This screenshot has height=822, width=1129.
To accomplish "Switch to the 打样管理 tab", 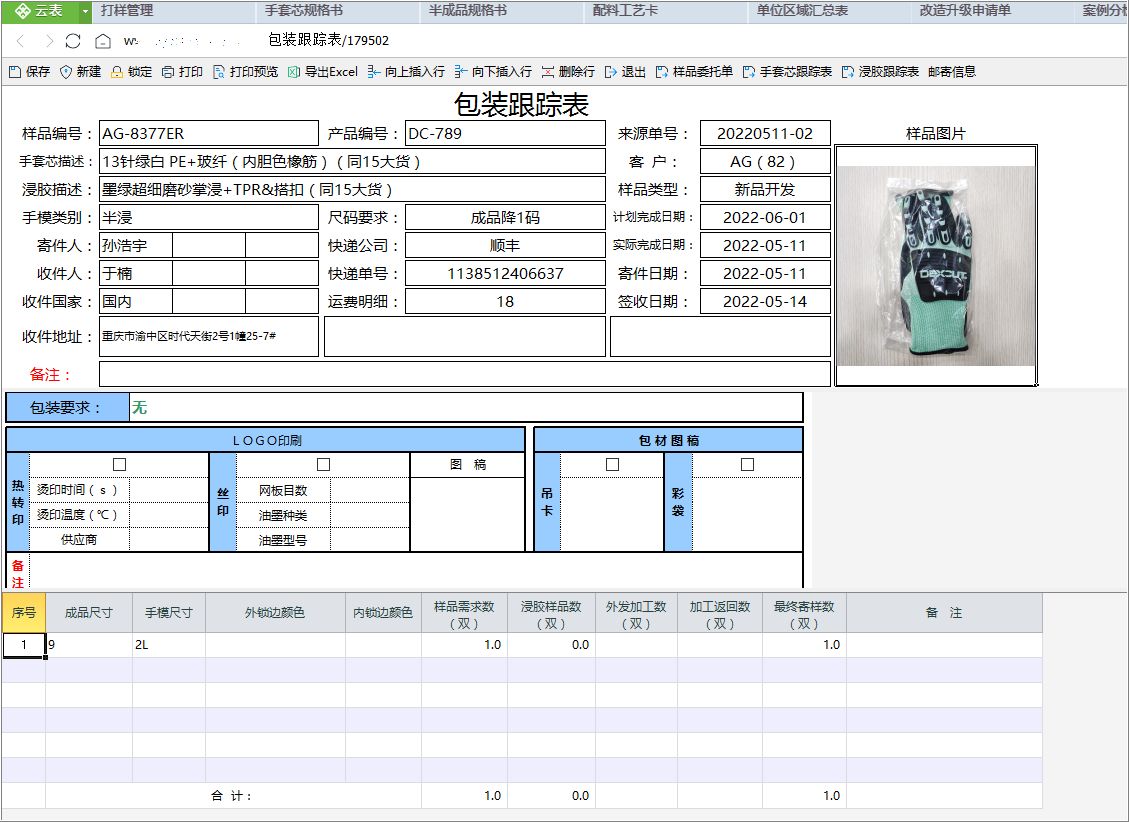I will [x=127, y=11].
